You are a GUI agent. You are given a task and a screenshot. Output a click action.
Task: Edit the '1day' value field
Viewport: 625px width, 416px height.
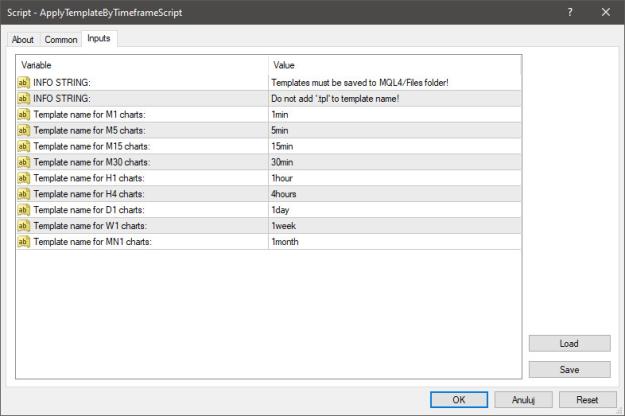pyautogui.click(x=395, y=210)
